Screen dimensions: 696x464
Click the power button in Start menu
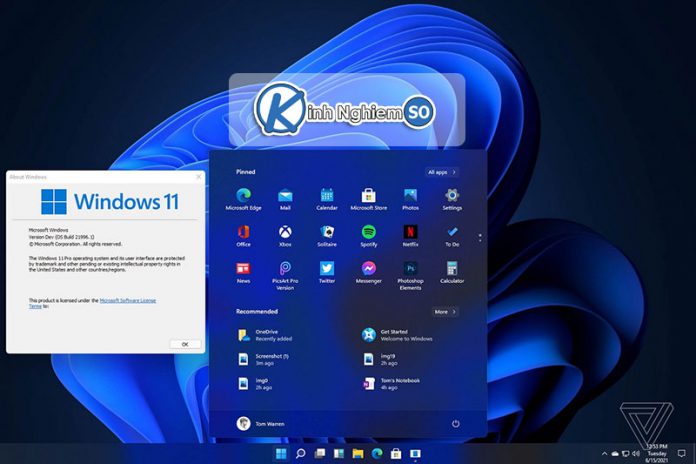455,424
